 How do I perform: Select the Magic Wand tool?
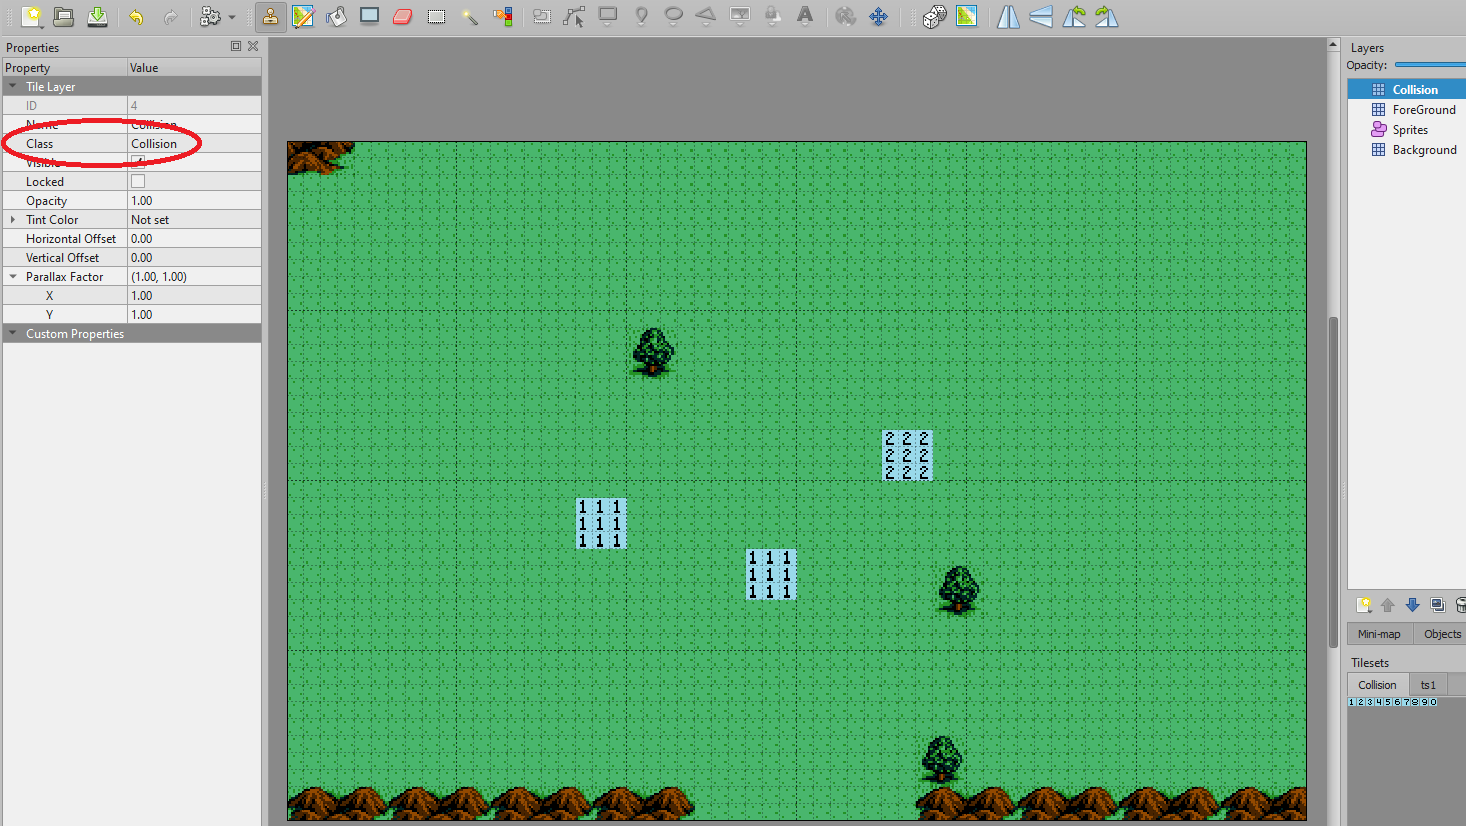click(470, 17)
